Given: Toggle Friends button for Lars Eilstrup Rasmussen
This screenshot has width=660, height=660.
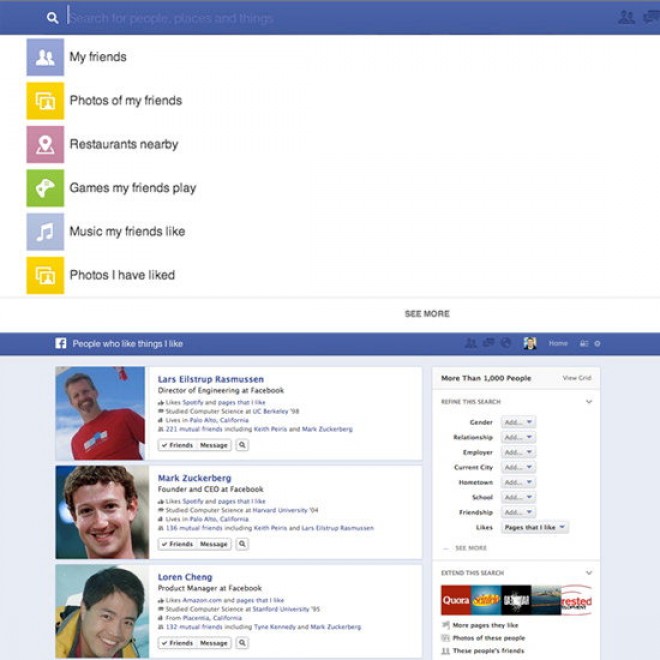Looking at the screenshot, I should [x=177, y=445].
